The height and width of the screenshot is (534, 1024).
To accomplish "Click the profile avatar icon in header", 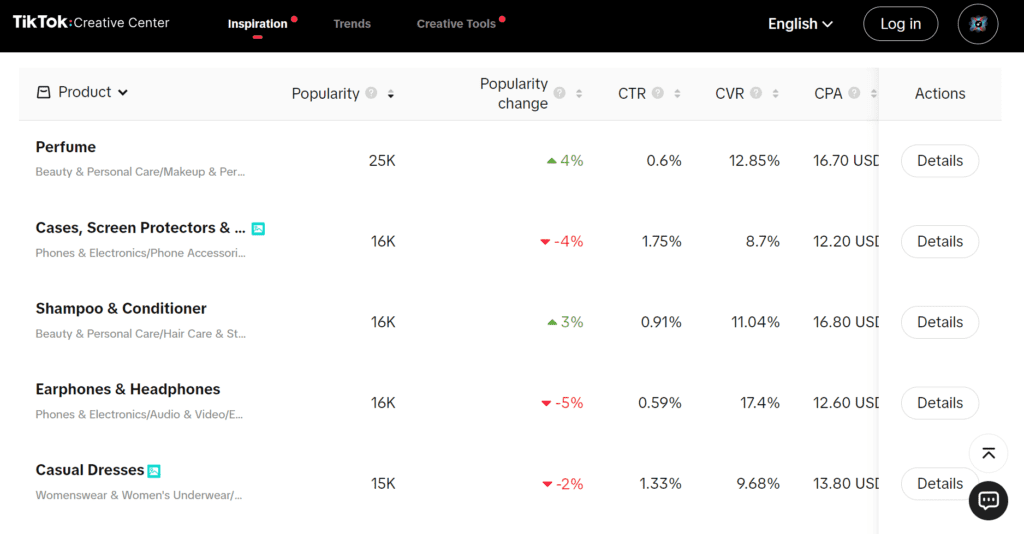I will (x=977, y=24).
